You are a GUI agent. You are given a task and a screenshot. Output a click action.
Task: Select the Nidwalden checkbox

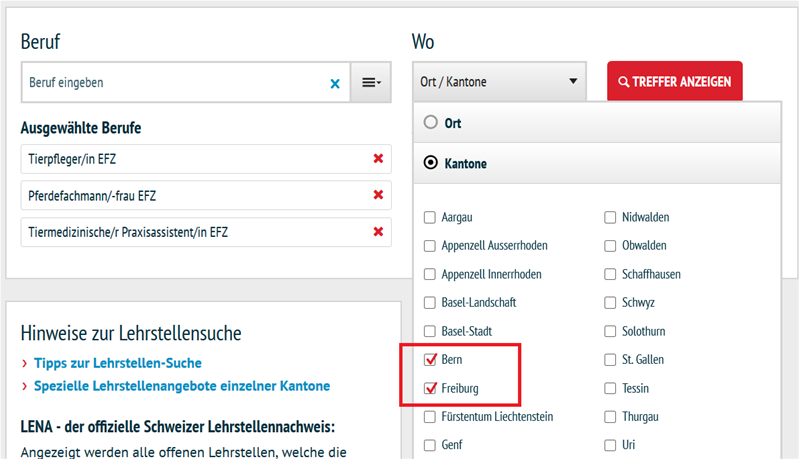(610, 217)
